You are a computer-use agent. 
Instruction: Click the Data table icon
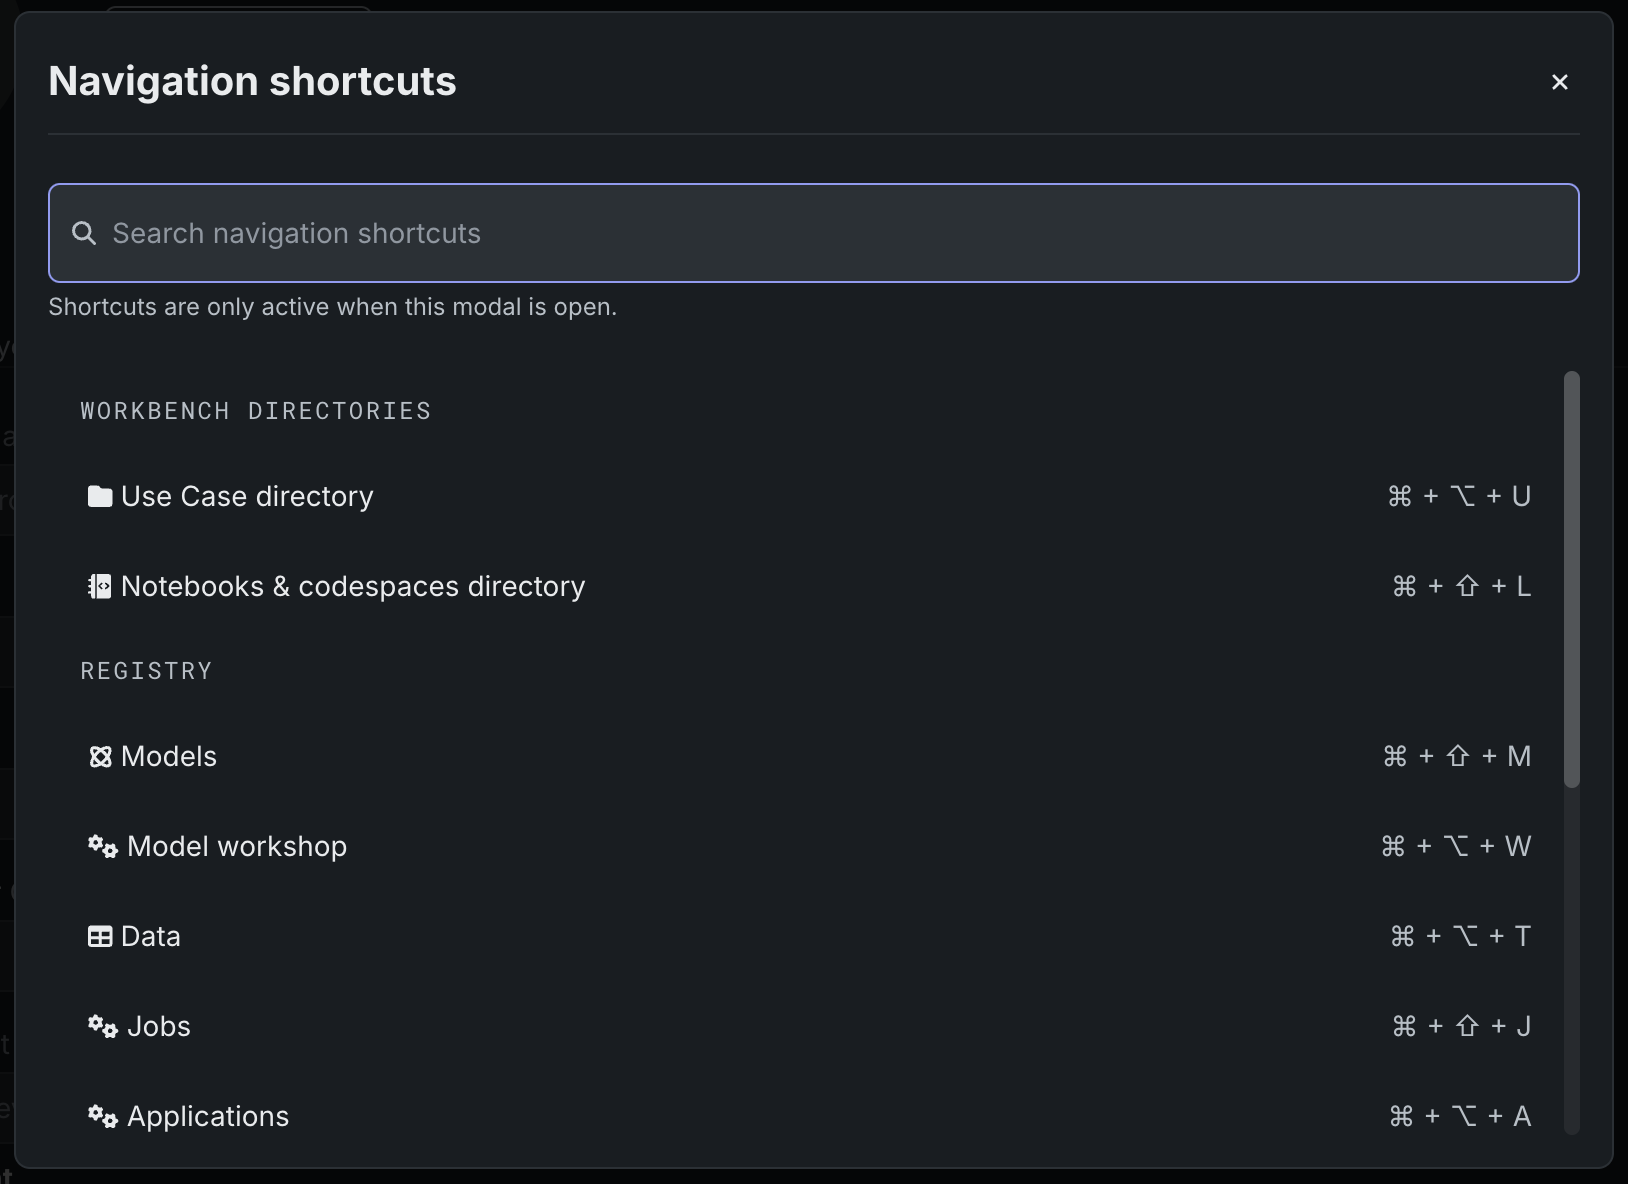point(100,937)
